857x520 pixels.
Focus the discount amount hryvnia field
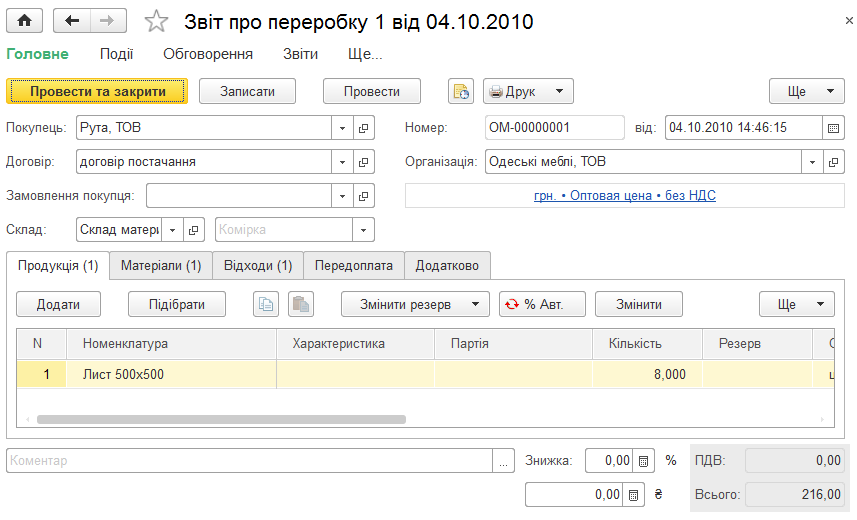pyautogui.click(x=574, y=495)
